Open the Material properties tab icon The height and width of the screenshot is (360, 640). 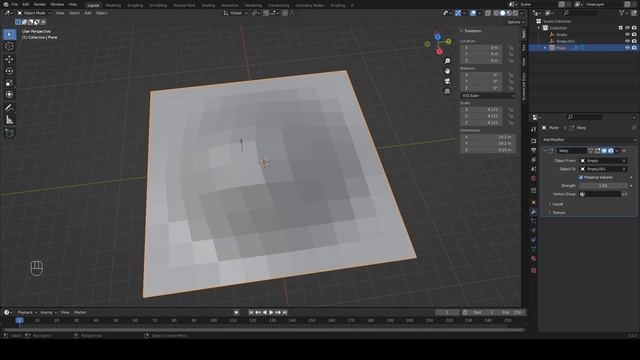pos(533,258)
